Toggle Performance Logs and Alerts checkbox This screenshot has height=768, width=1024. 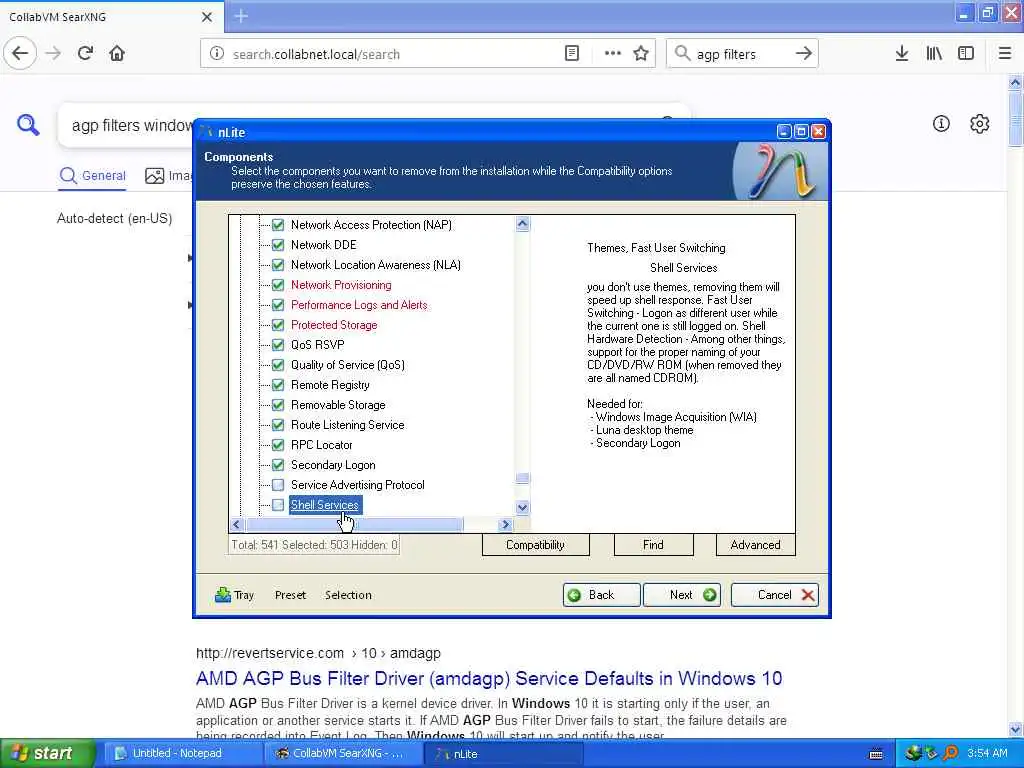(x=278, y=305)
